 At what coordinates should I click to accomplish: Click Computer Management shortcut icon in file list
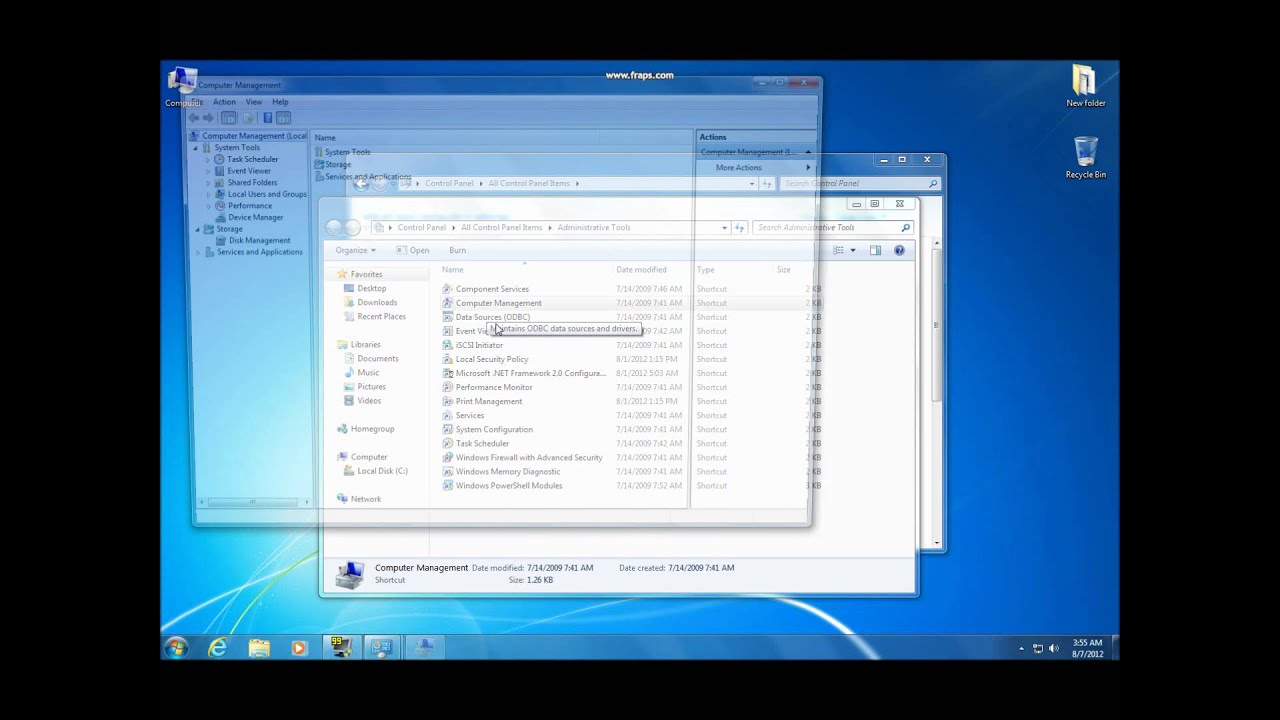(447, 303)
